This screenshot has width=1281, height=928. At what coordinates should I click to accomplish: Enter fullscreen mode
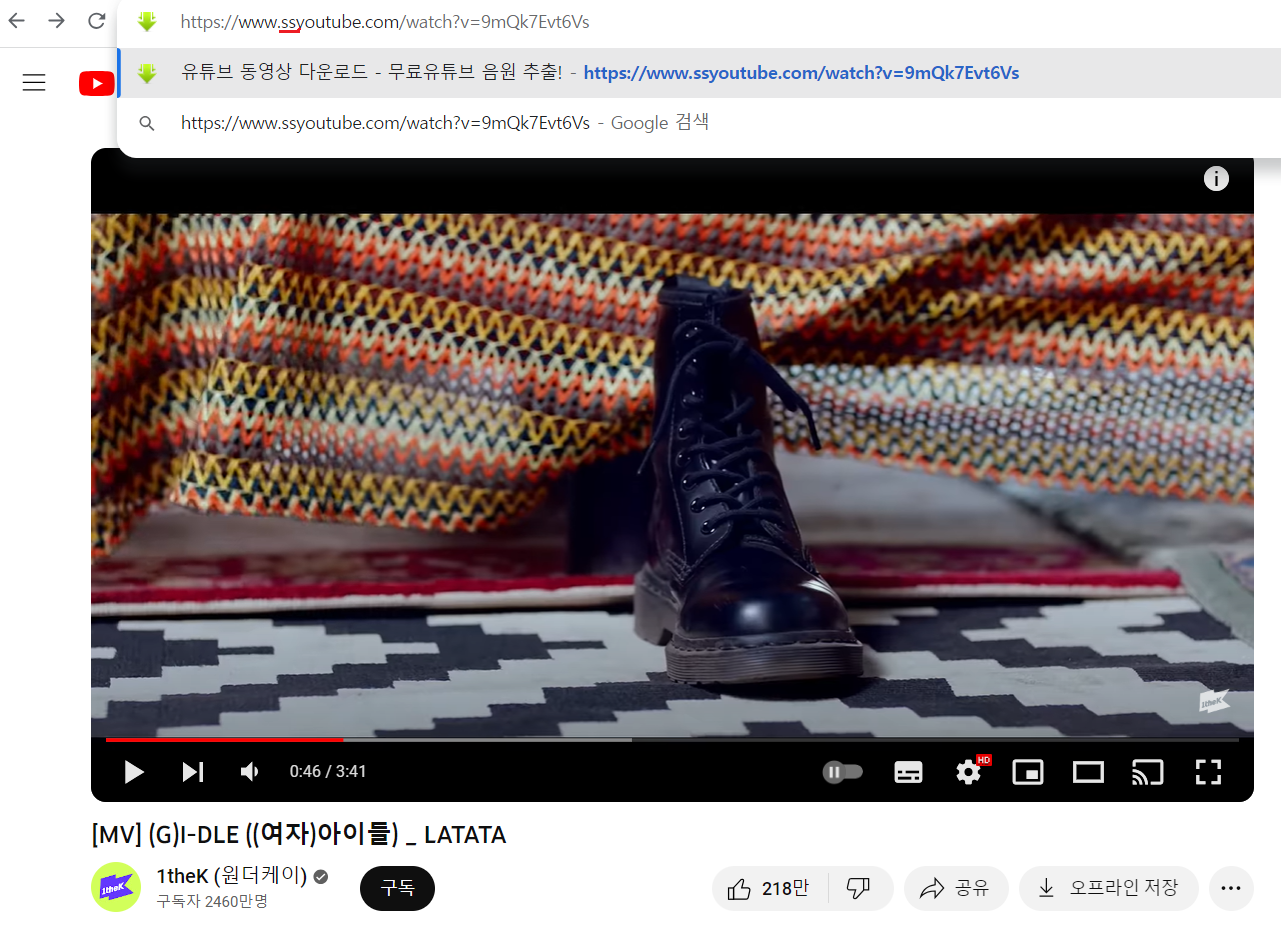pos(1209,771)
